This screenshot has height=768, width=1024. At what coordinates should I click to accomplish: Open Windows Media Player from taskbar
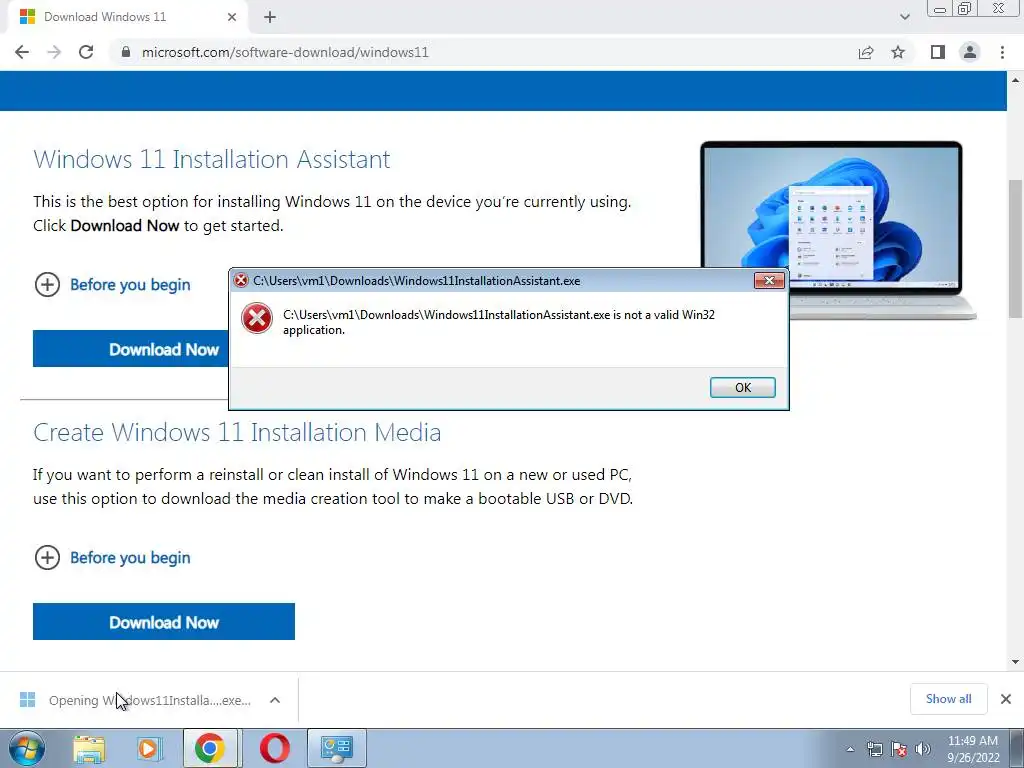coord(149,748)
